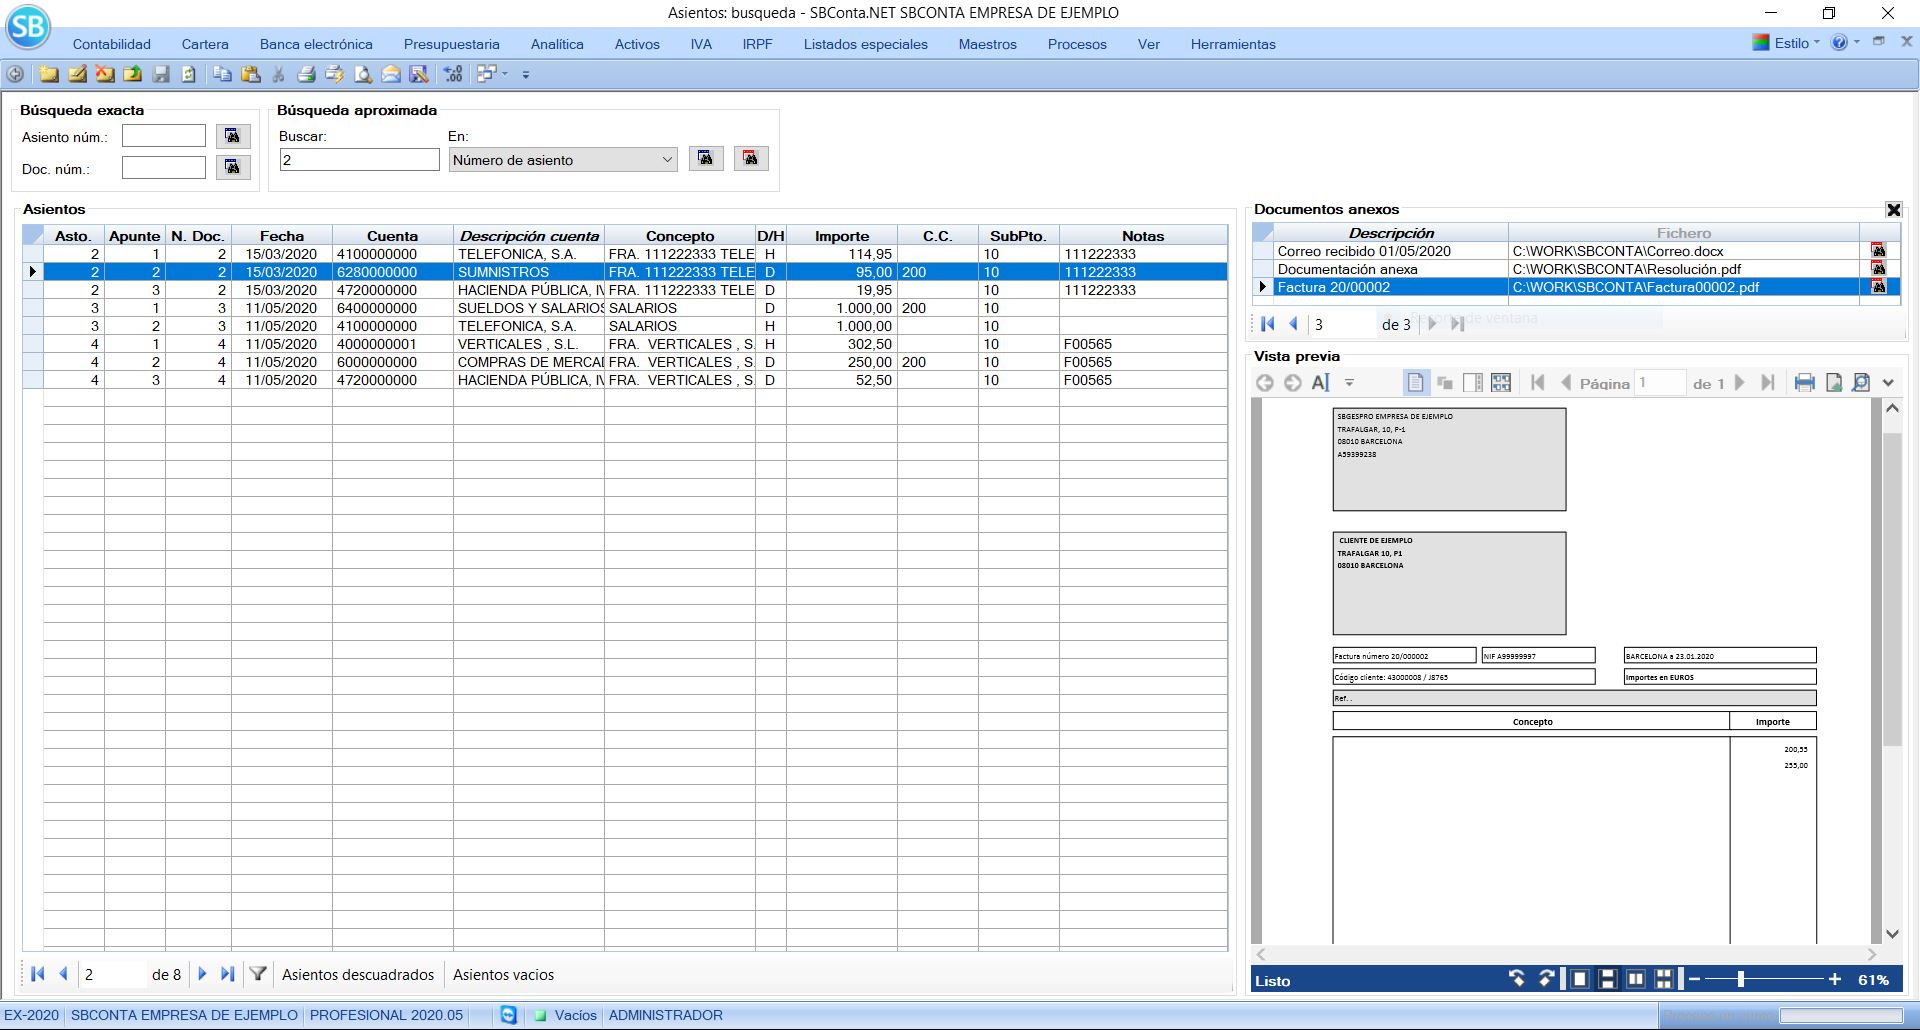Click the print preview magnifier icon
This screenshot has height=1030, width=1920.
363,74
